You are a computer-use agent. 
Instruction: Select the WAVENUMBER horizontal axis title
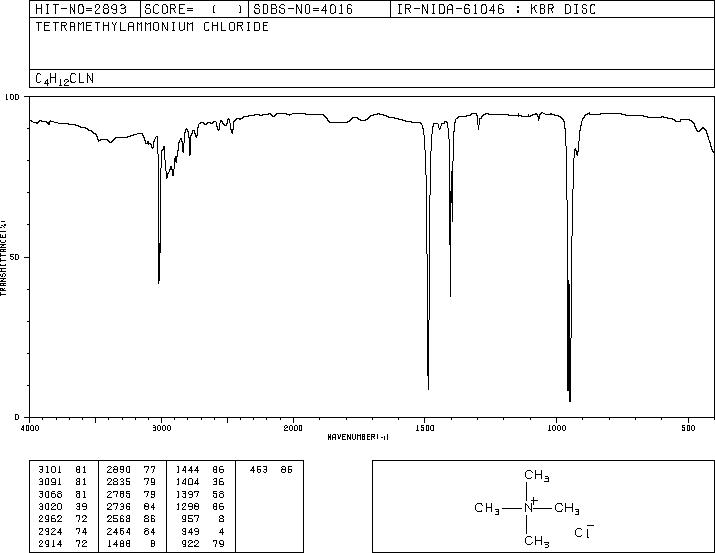click(x=358, y=437)
